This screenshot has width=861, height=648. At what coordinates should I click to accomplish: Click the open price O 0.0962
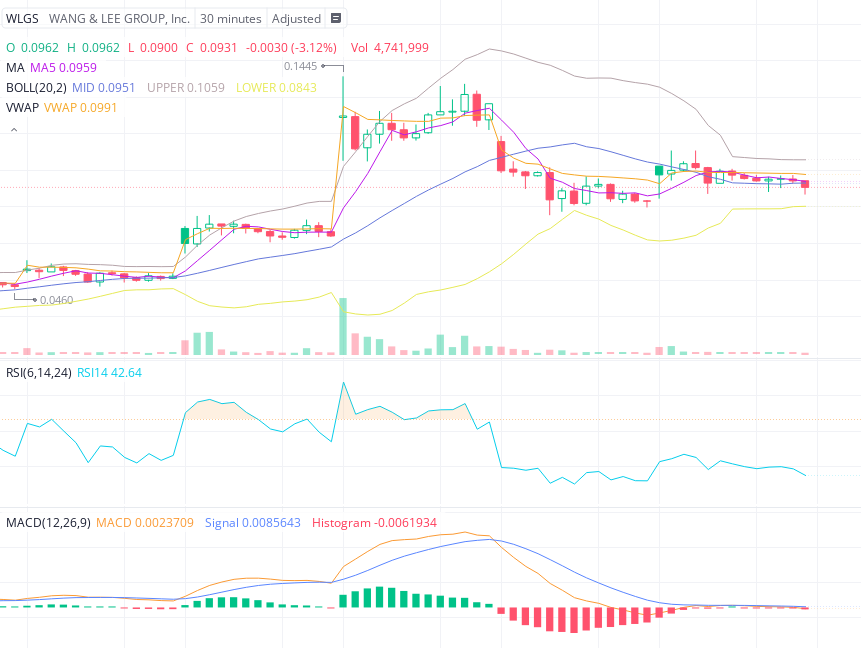point(32,48)
